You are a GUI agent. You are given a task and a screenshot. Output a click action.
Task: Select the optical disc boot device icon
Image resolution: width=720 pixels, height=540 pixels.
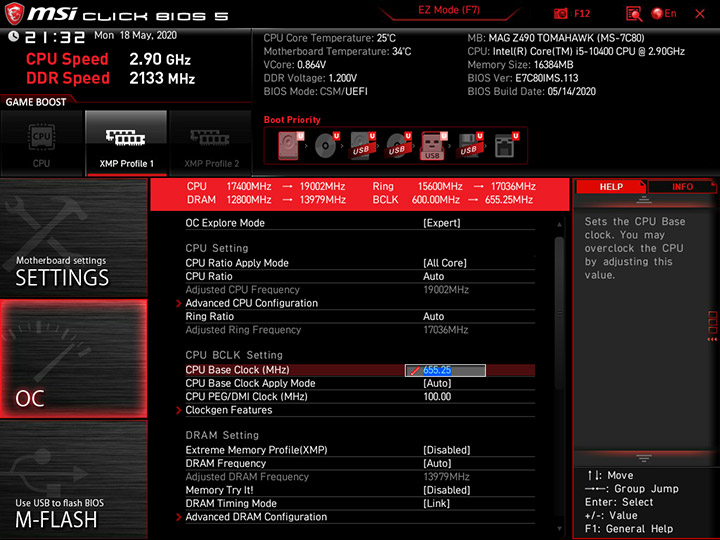(x=326, y=146)
